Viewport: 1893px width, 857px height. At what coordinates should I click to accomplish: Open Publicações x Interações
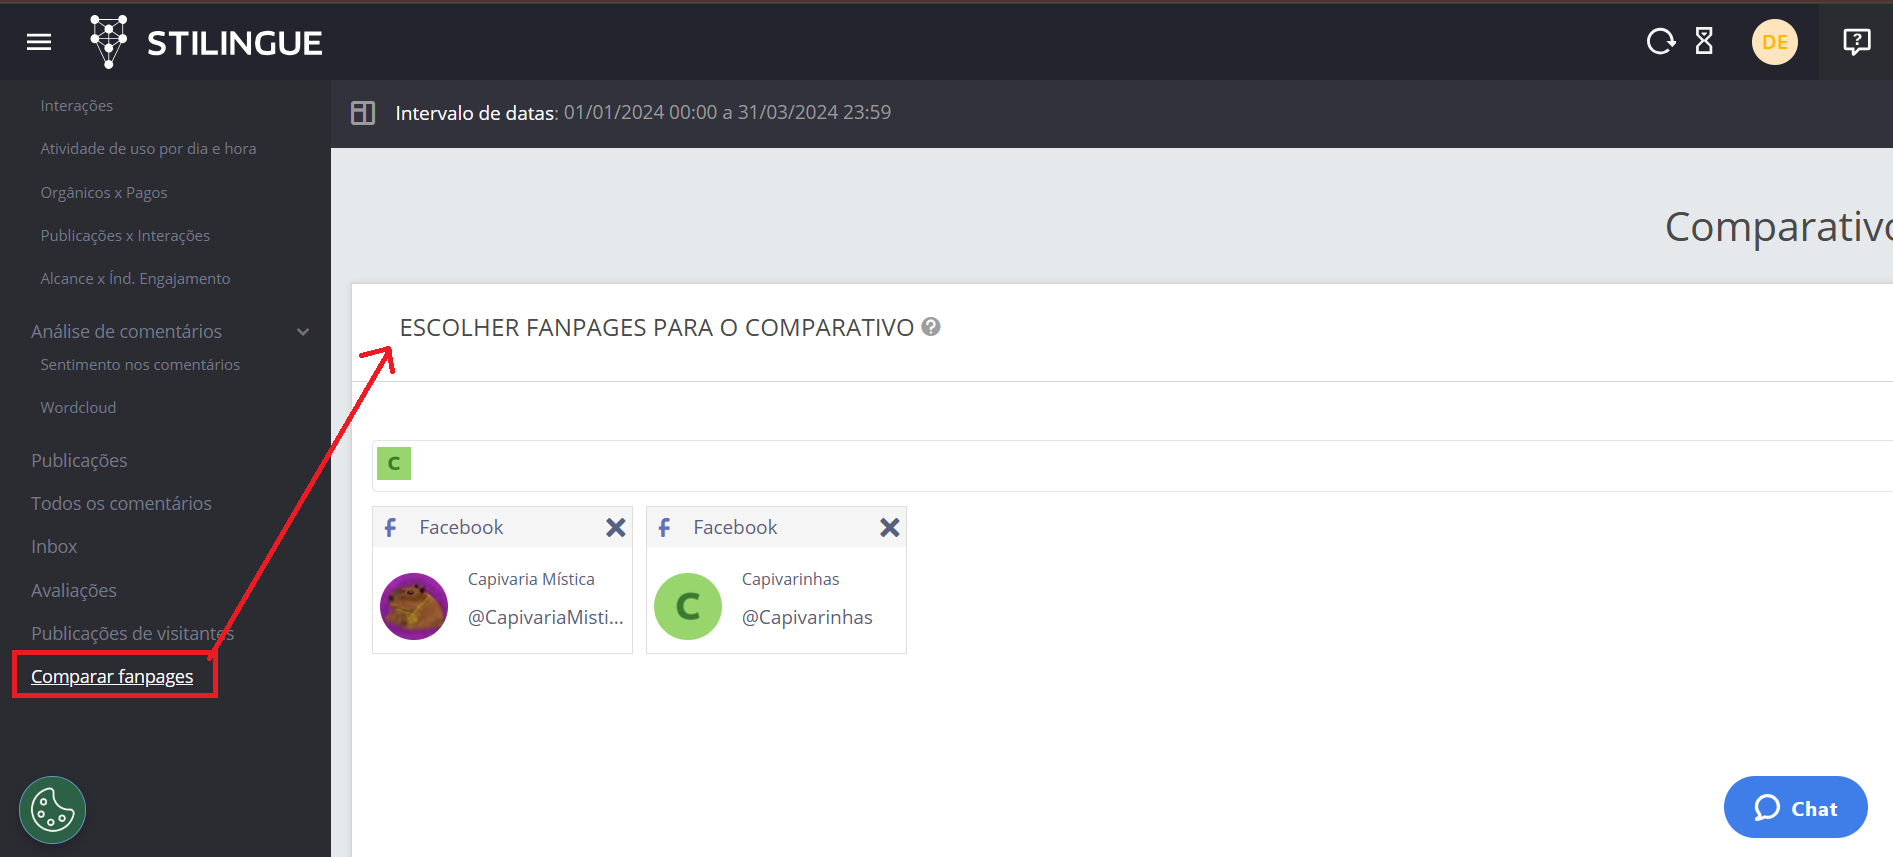point(125,235)
